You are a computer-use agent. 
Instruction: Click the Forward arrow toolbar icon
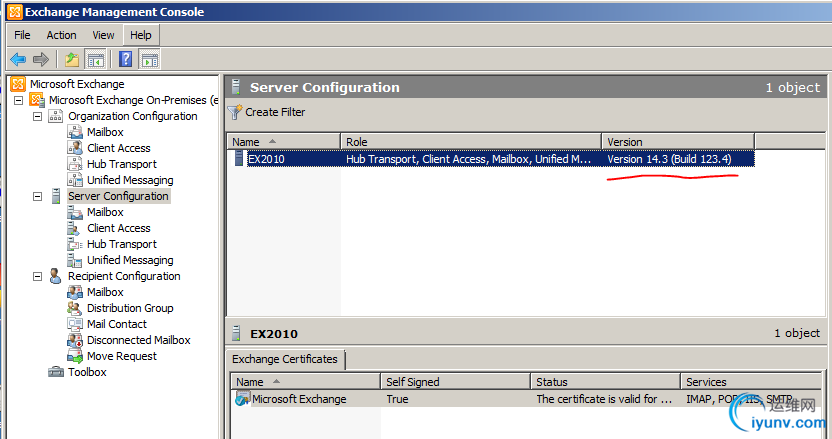pos(41,59)
